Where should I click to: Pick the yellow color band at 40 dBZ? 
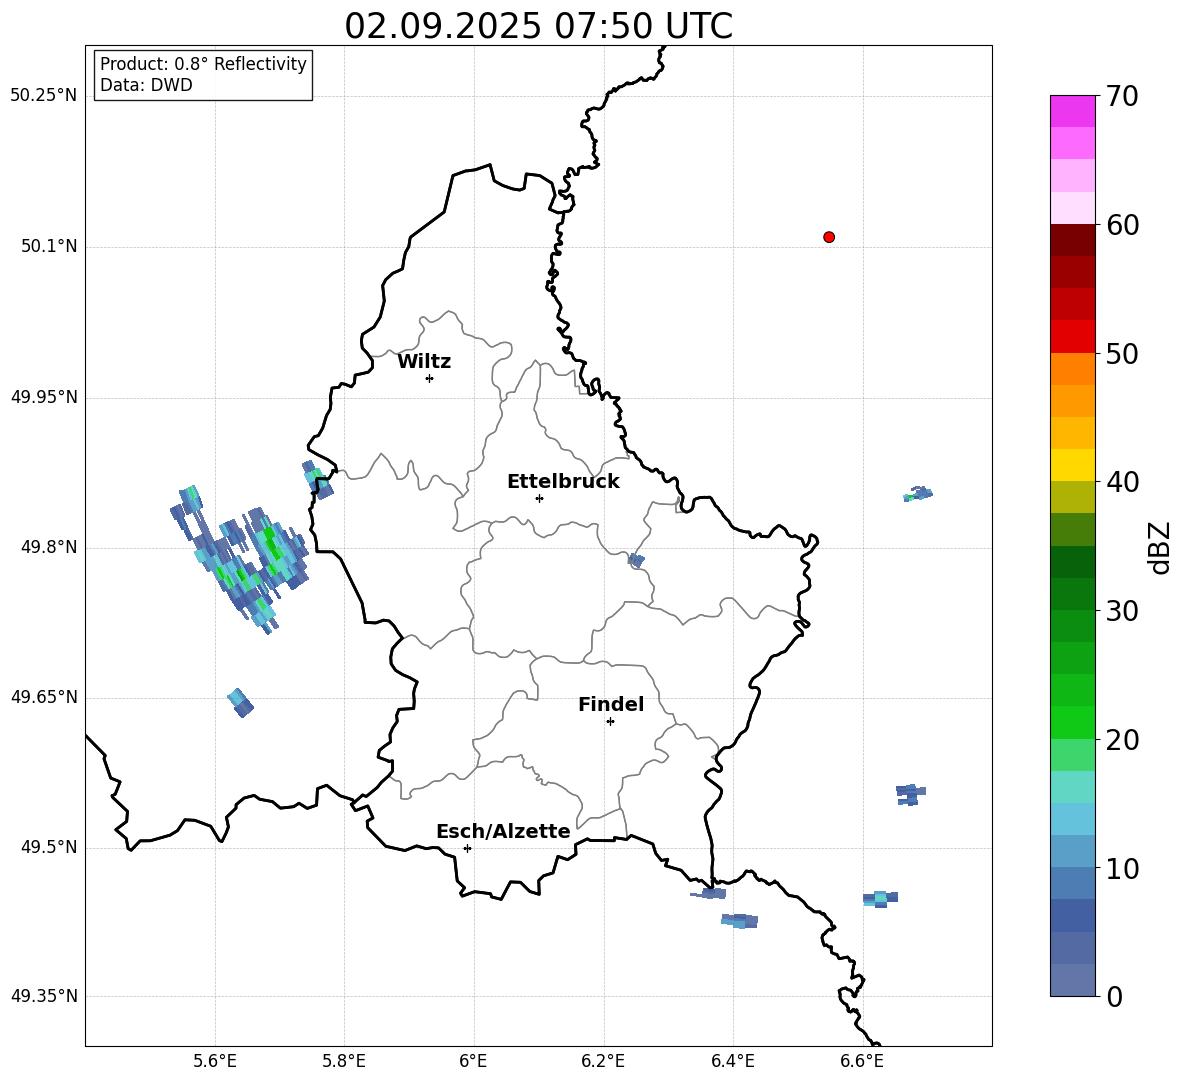(x=1072, y=466)
